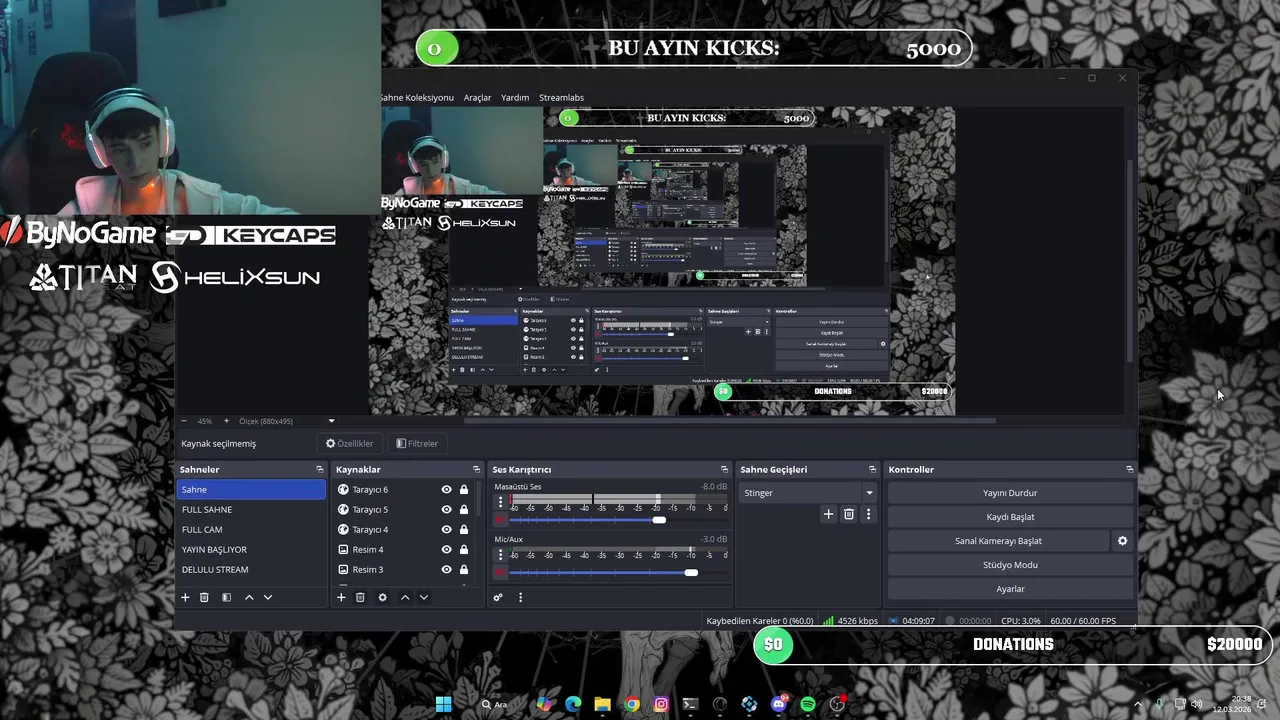The image size is (1280, 720).
Task: Open File Explorer from the taskbar
Action: pyautogui.click(x=603, y=704)
